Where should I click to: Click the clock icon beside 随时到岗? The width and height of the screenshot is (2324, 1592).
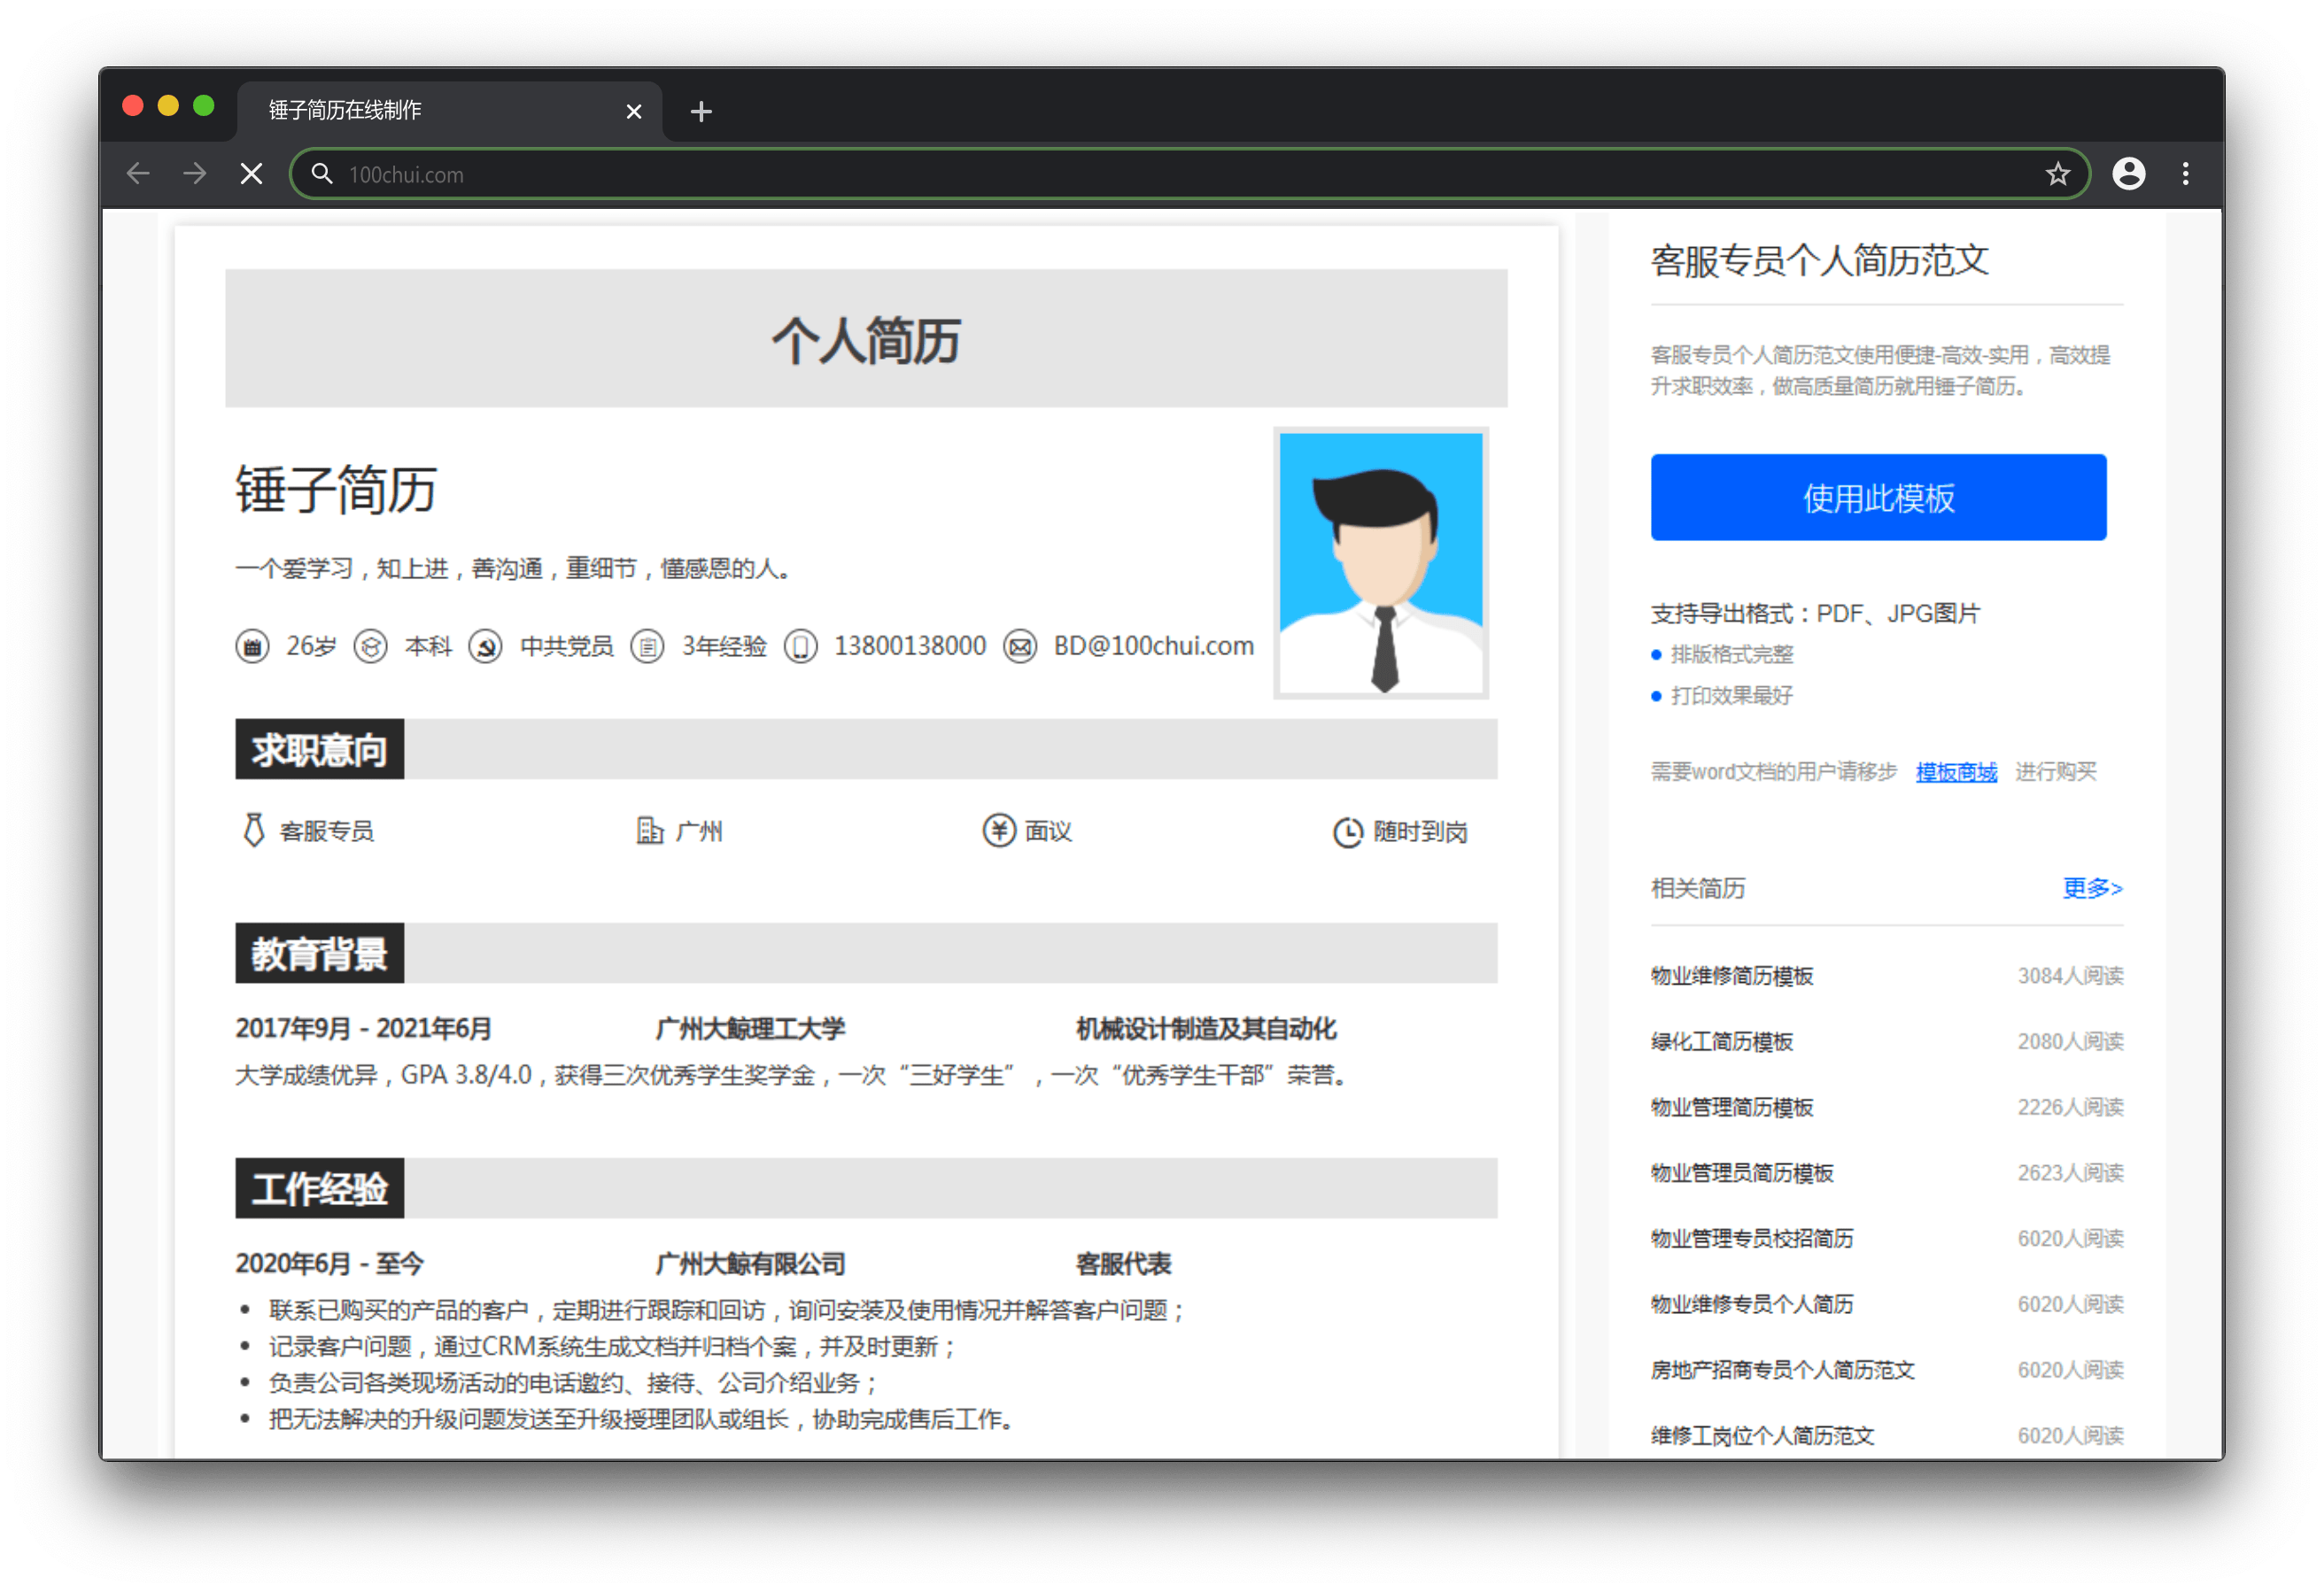pyautogui.click(x=1347, y=832)
